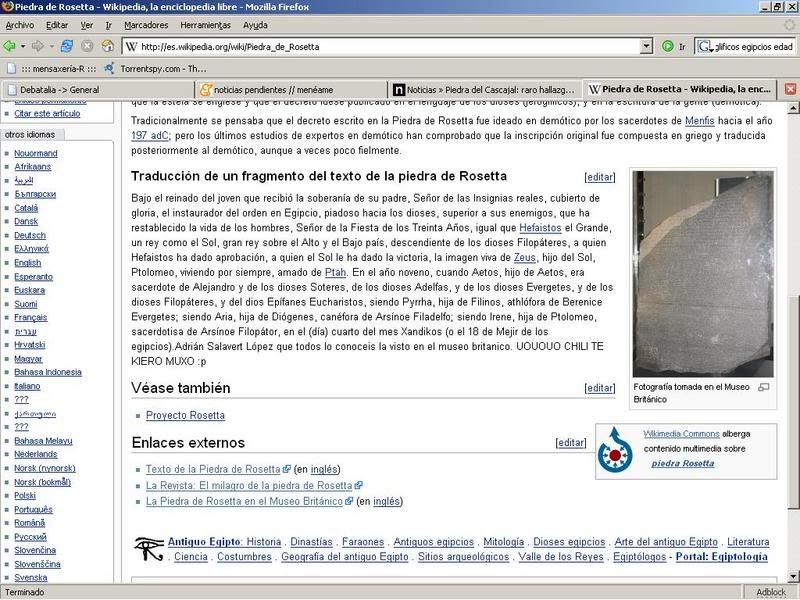Image resolution: width=800 pixels, height=600 pixels.
Task: Click the Forward arrow button
Action: click(x=38, y=46)
